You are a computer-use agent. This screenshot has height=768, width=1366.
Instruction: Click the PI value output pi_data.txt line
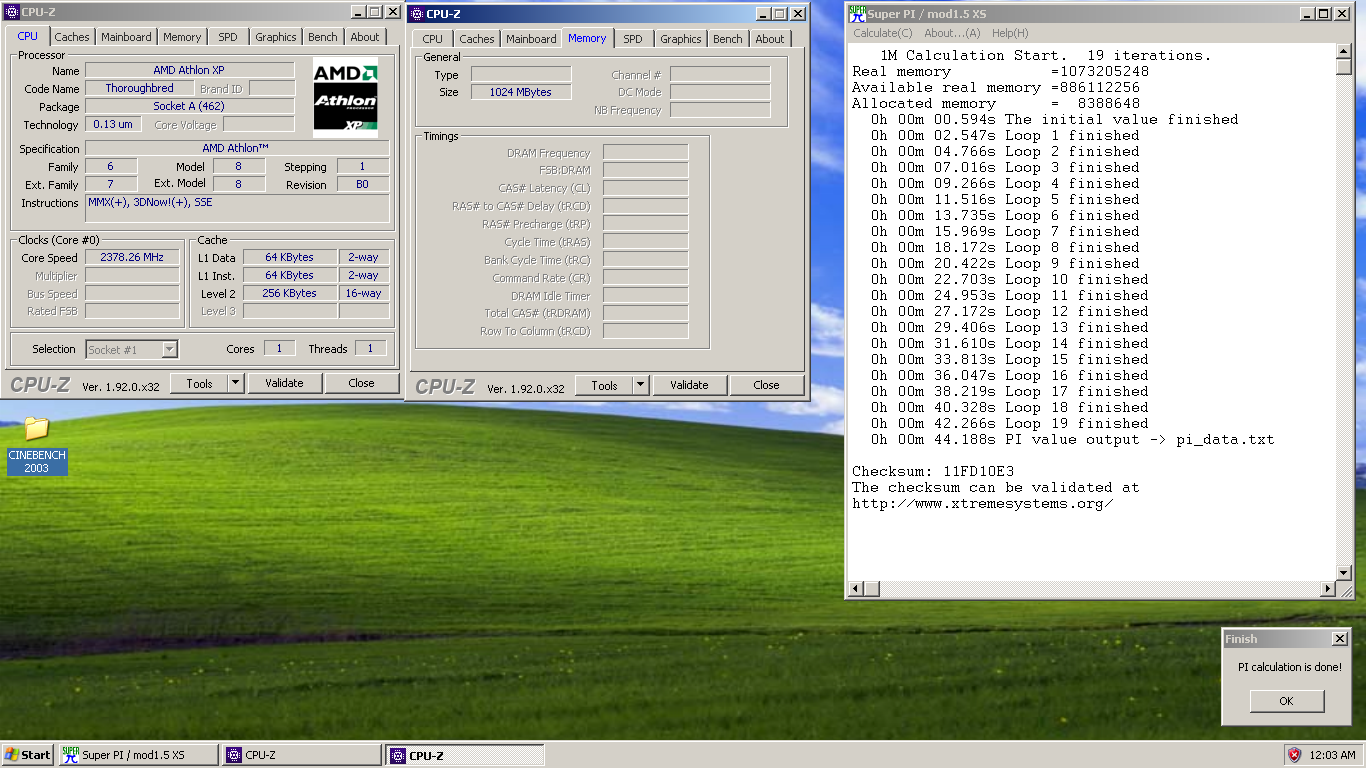pos(1072,439)
